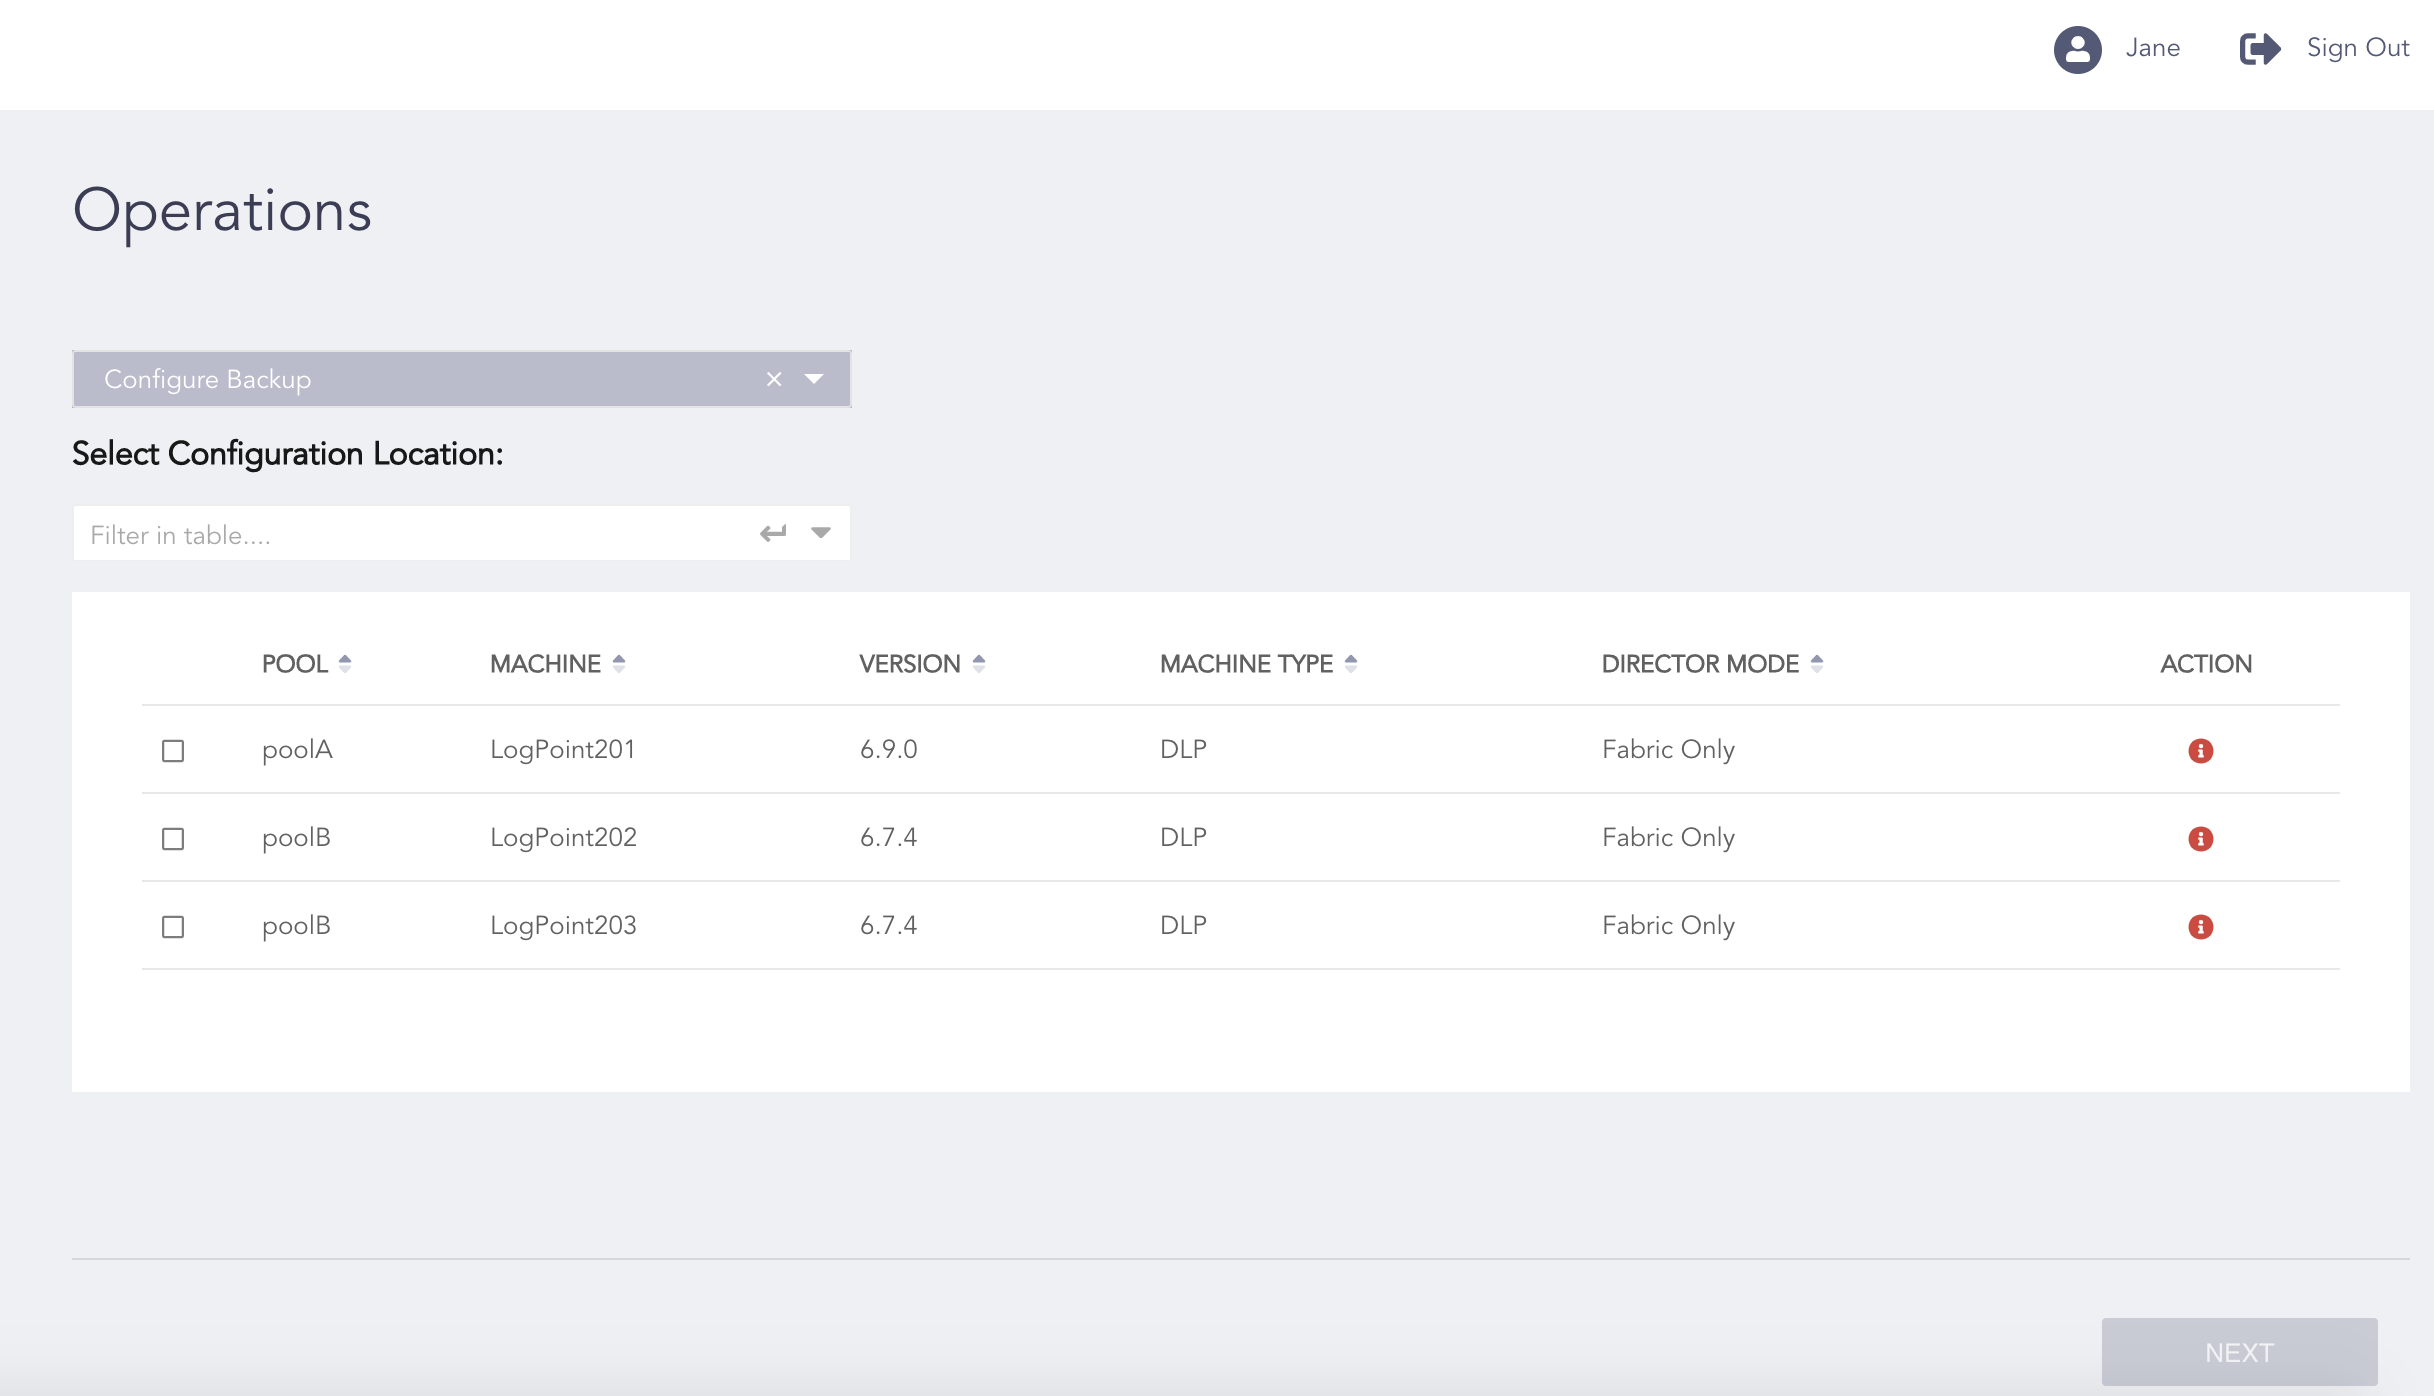Click the enter icon in the filter field
The image size is (2434, 1396).
pos(772,533)
